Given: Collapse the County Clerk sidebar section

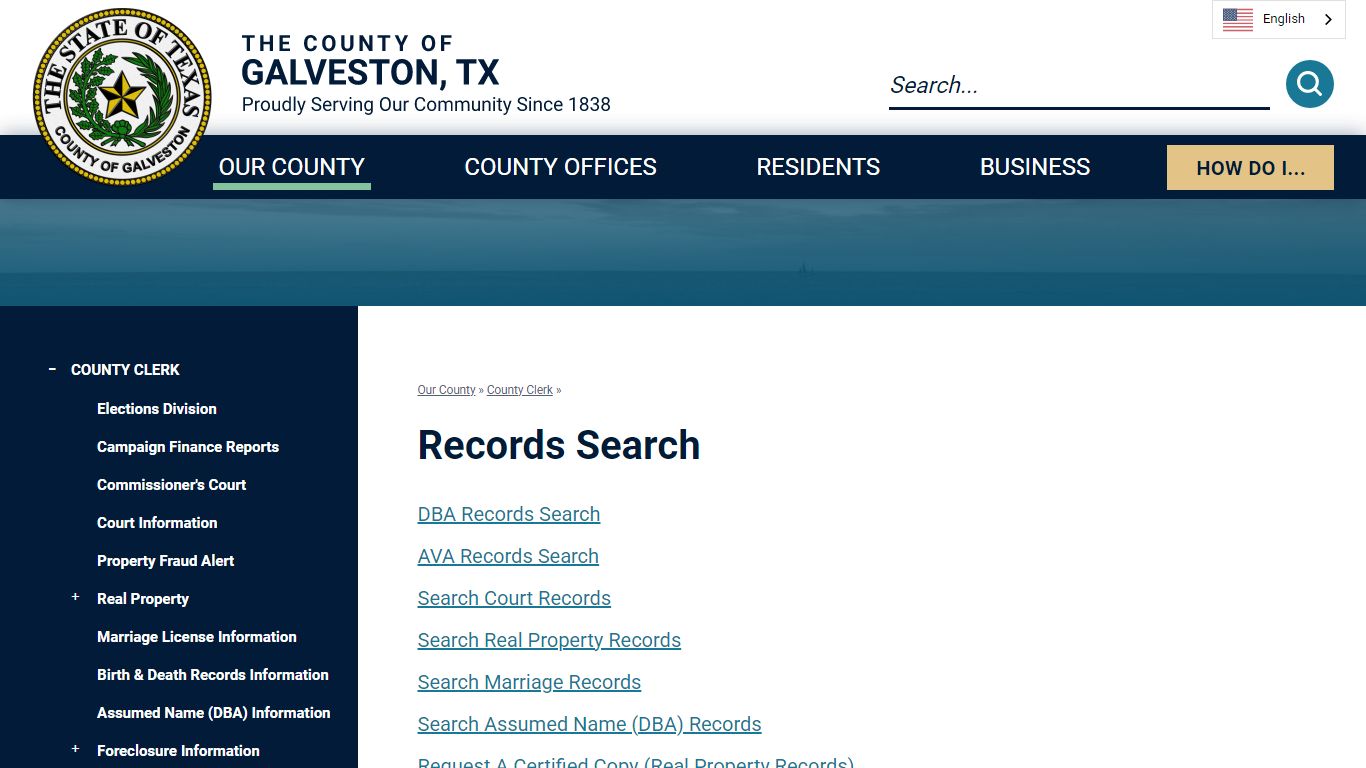Looking at the screenshot, I should pos(52,369).
